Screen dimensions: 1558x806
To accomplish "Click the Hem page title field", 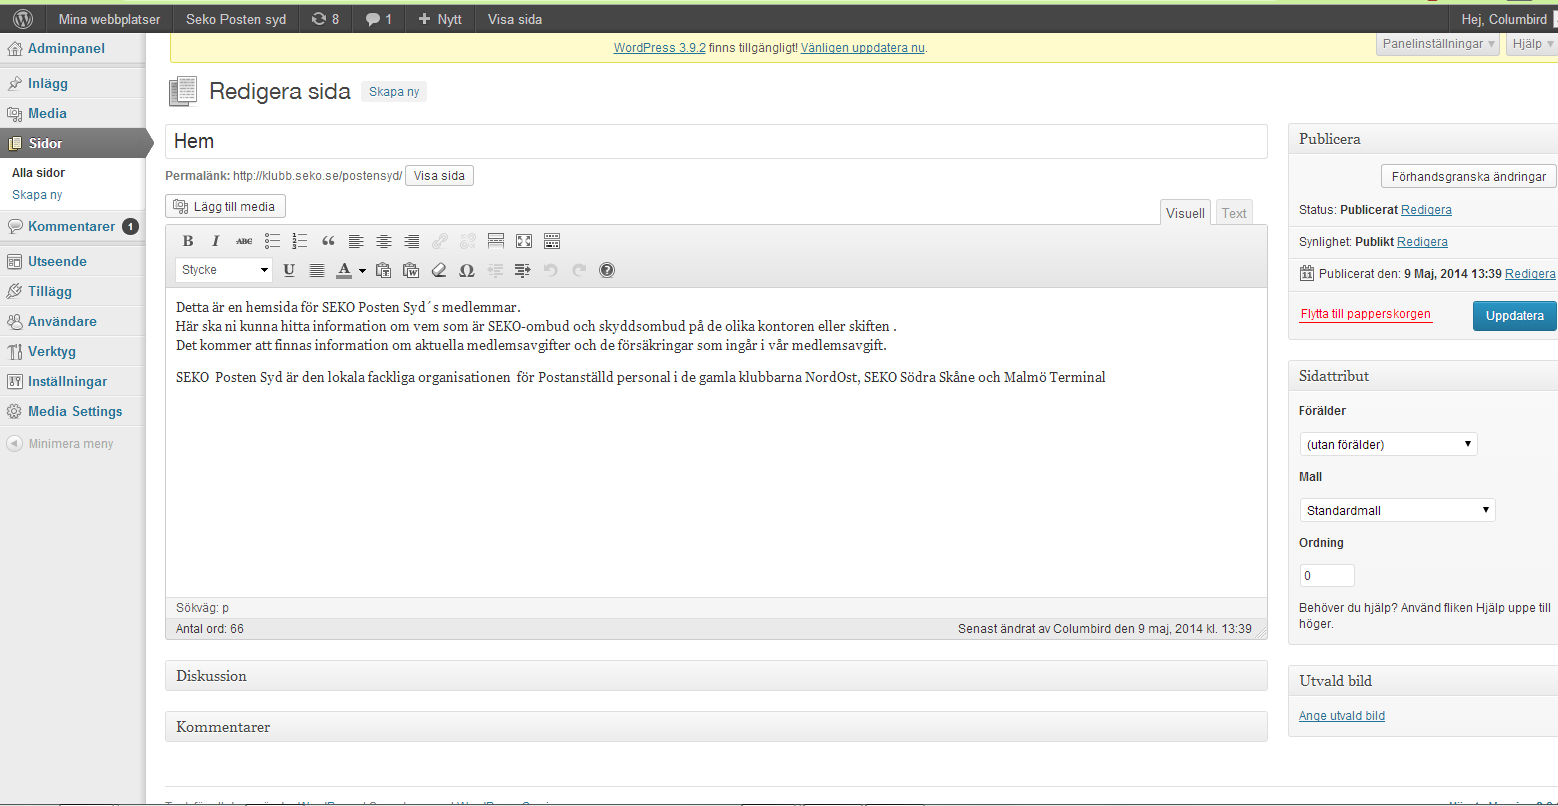I will [x=716, y=142].
